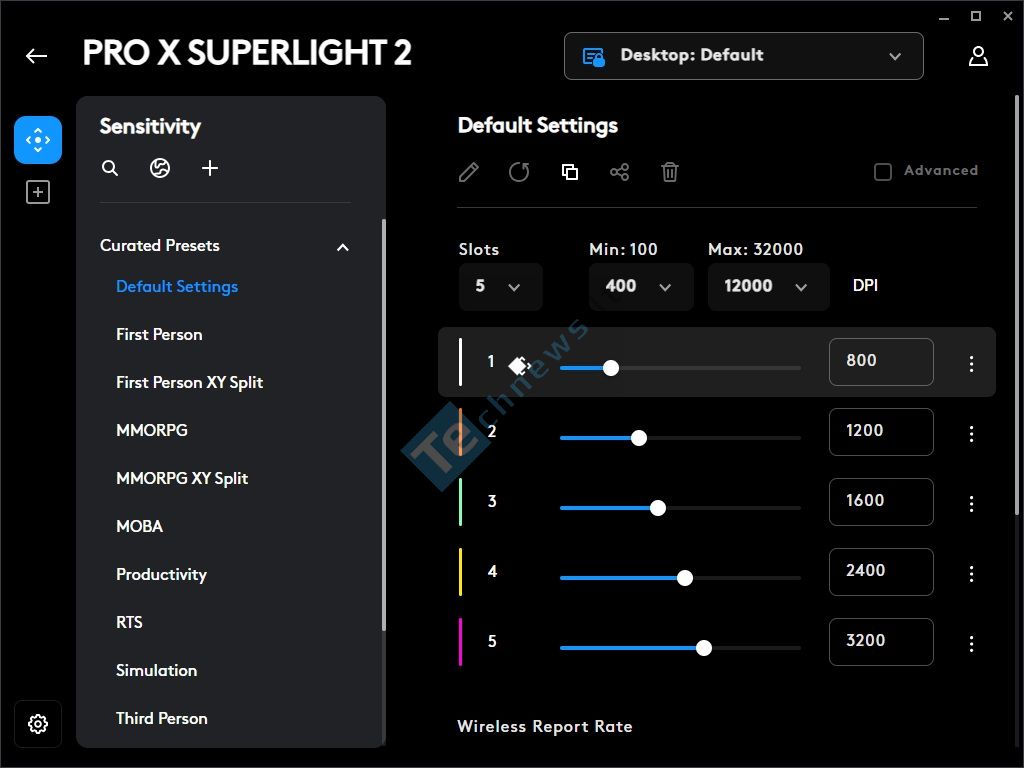Click the add new preset plus icon

tap(210, 168)
